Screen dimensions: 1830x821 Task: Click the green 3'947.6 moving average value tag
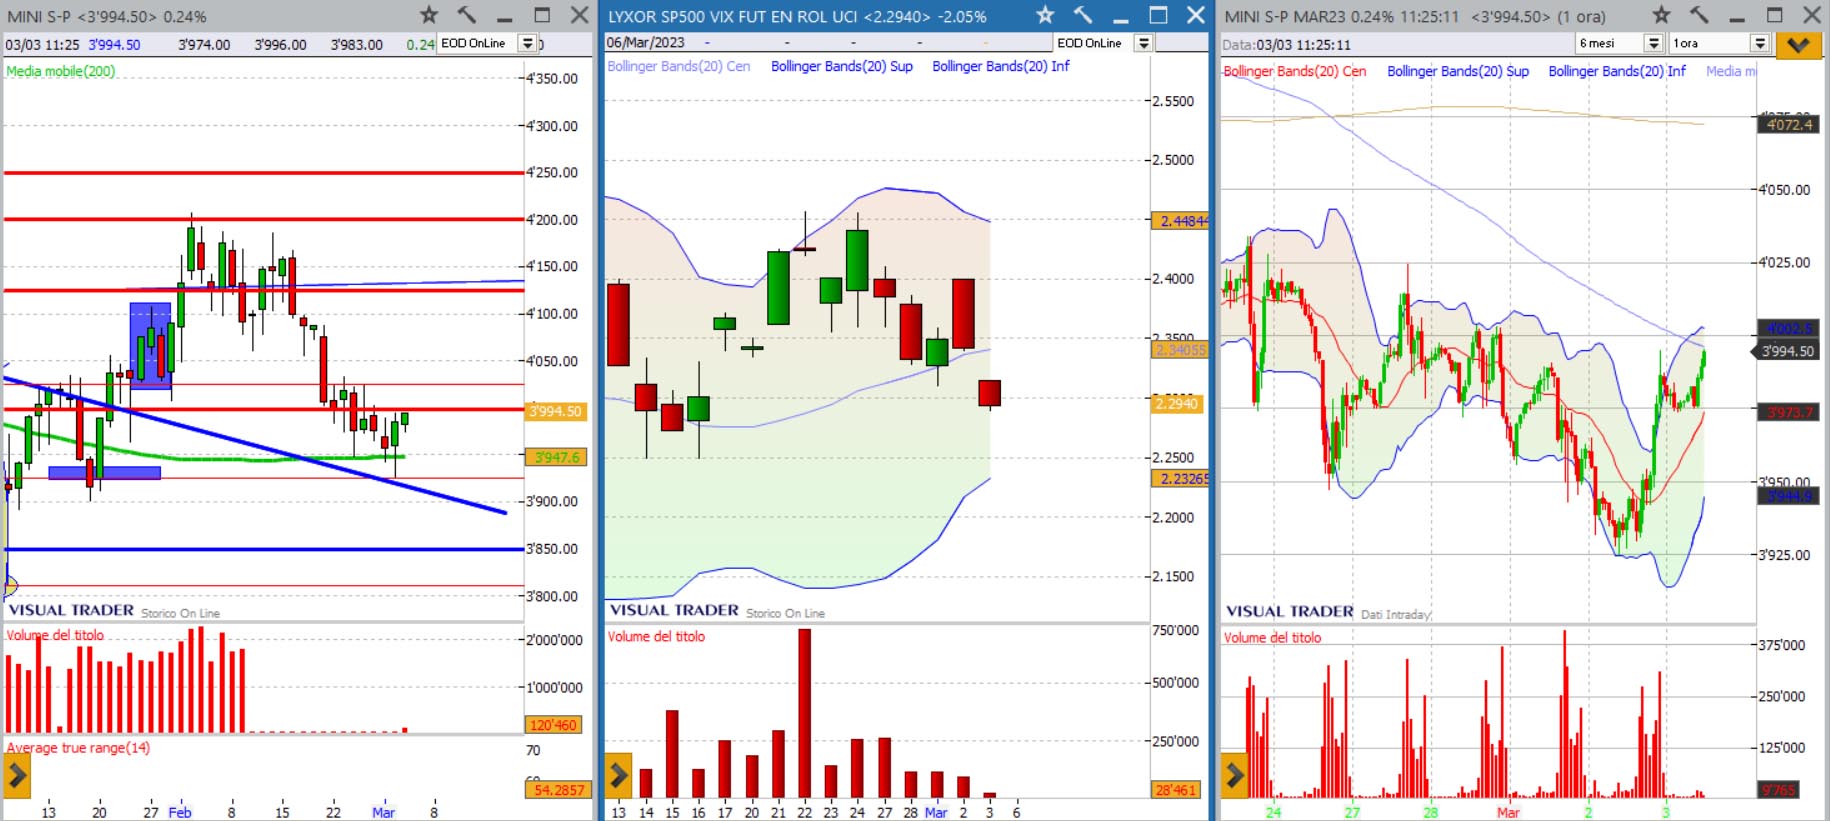pyautogui.click(x=555, y=457)
